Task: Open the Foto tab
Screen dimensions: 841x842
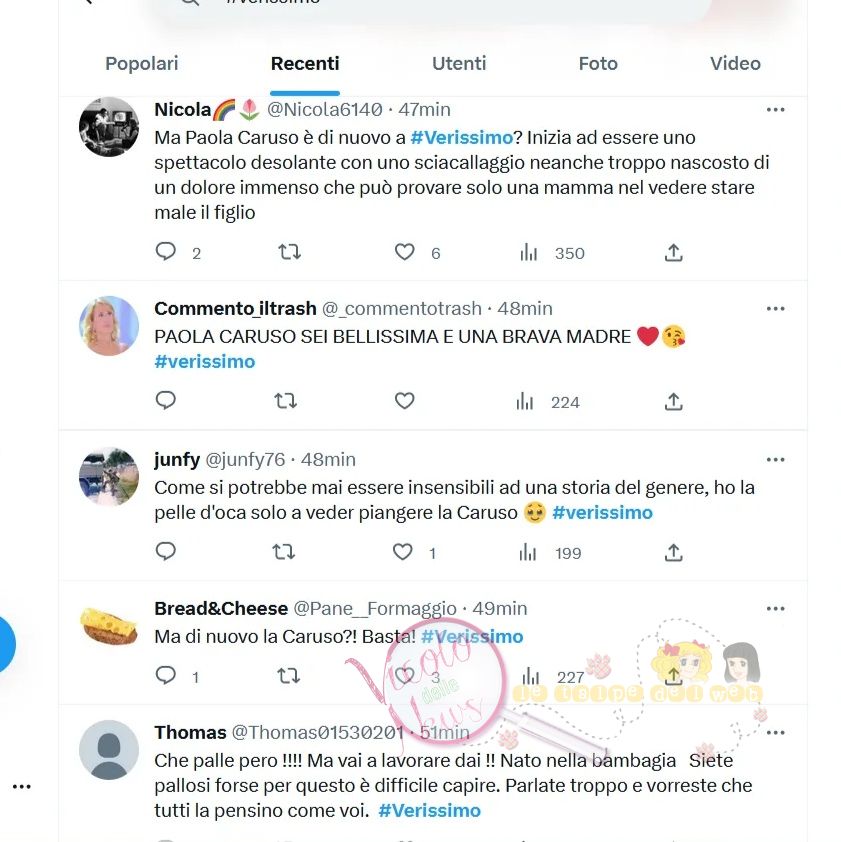Action: 598,63
